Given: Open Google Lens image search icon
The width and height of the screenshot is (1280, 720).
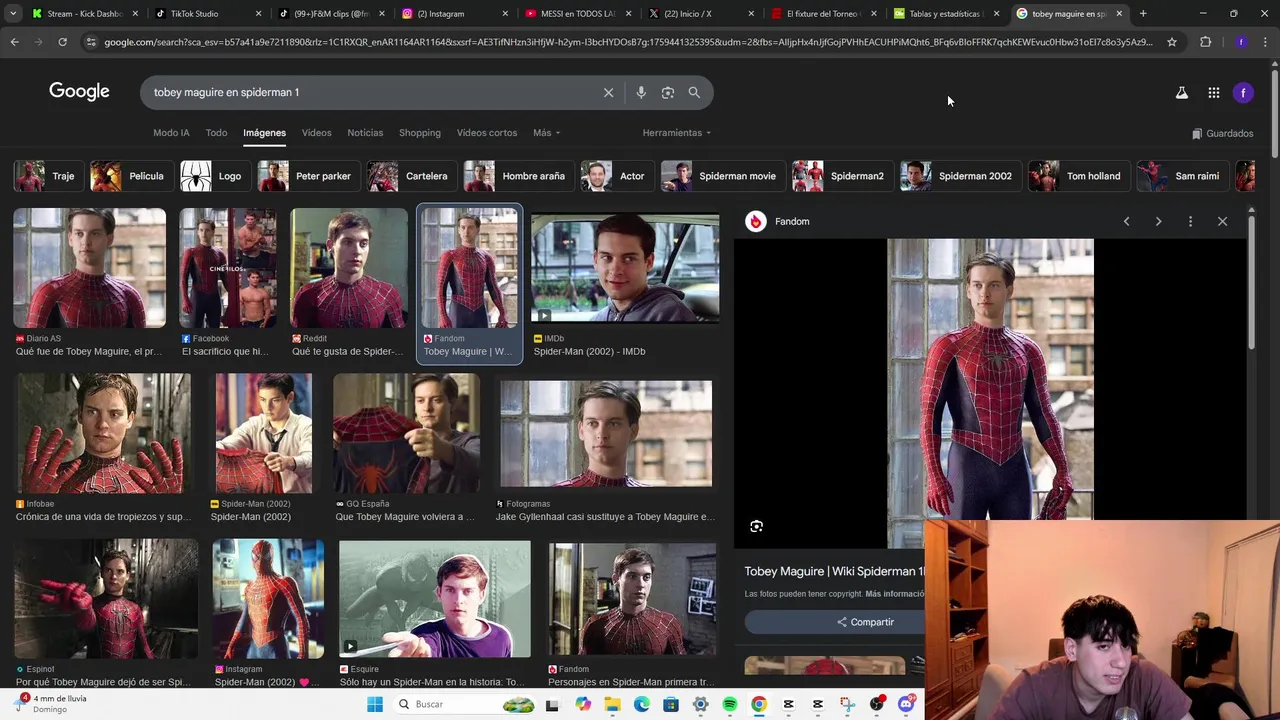Looking at the screenshot, I should click(668, 92).
